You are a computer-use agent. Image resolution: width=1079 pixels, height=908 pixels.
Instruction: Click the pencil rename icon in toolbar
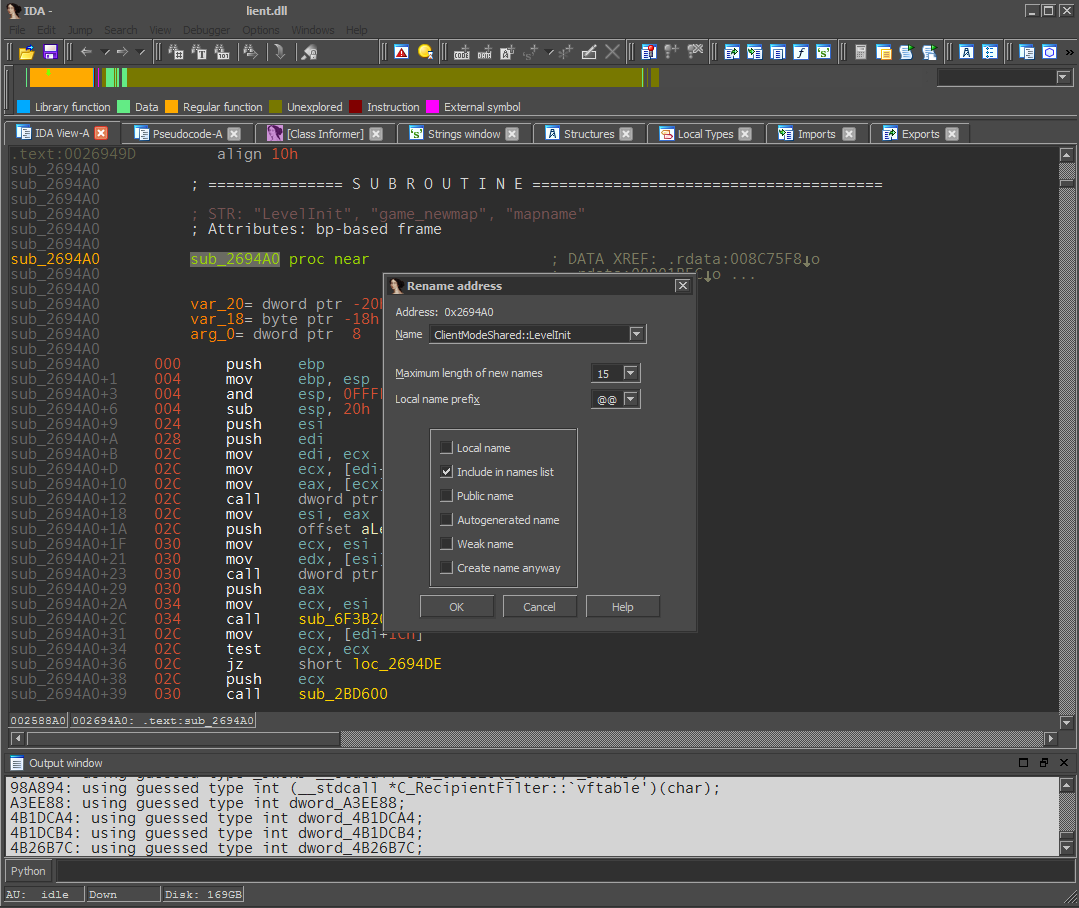589,52
